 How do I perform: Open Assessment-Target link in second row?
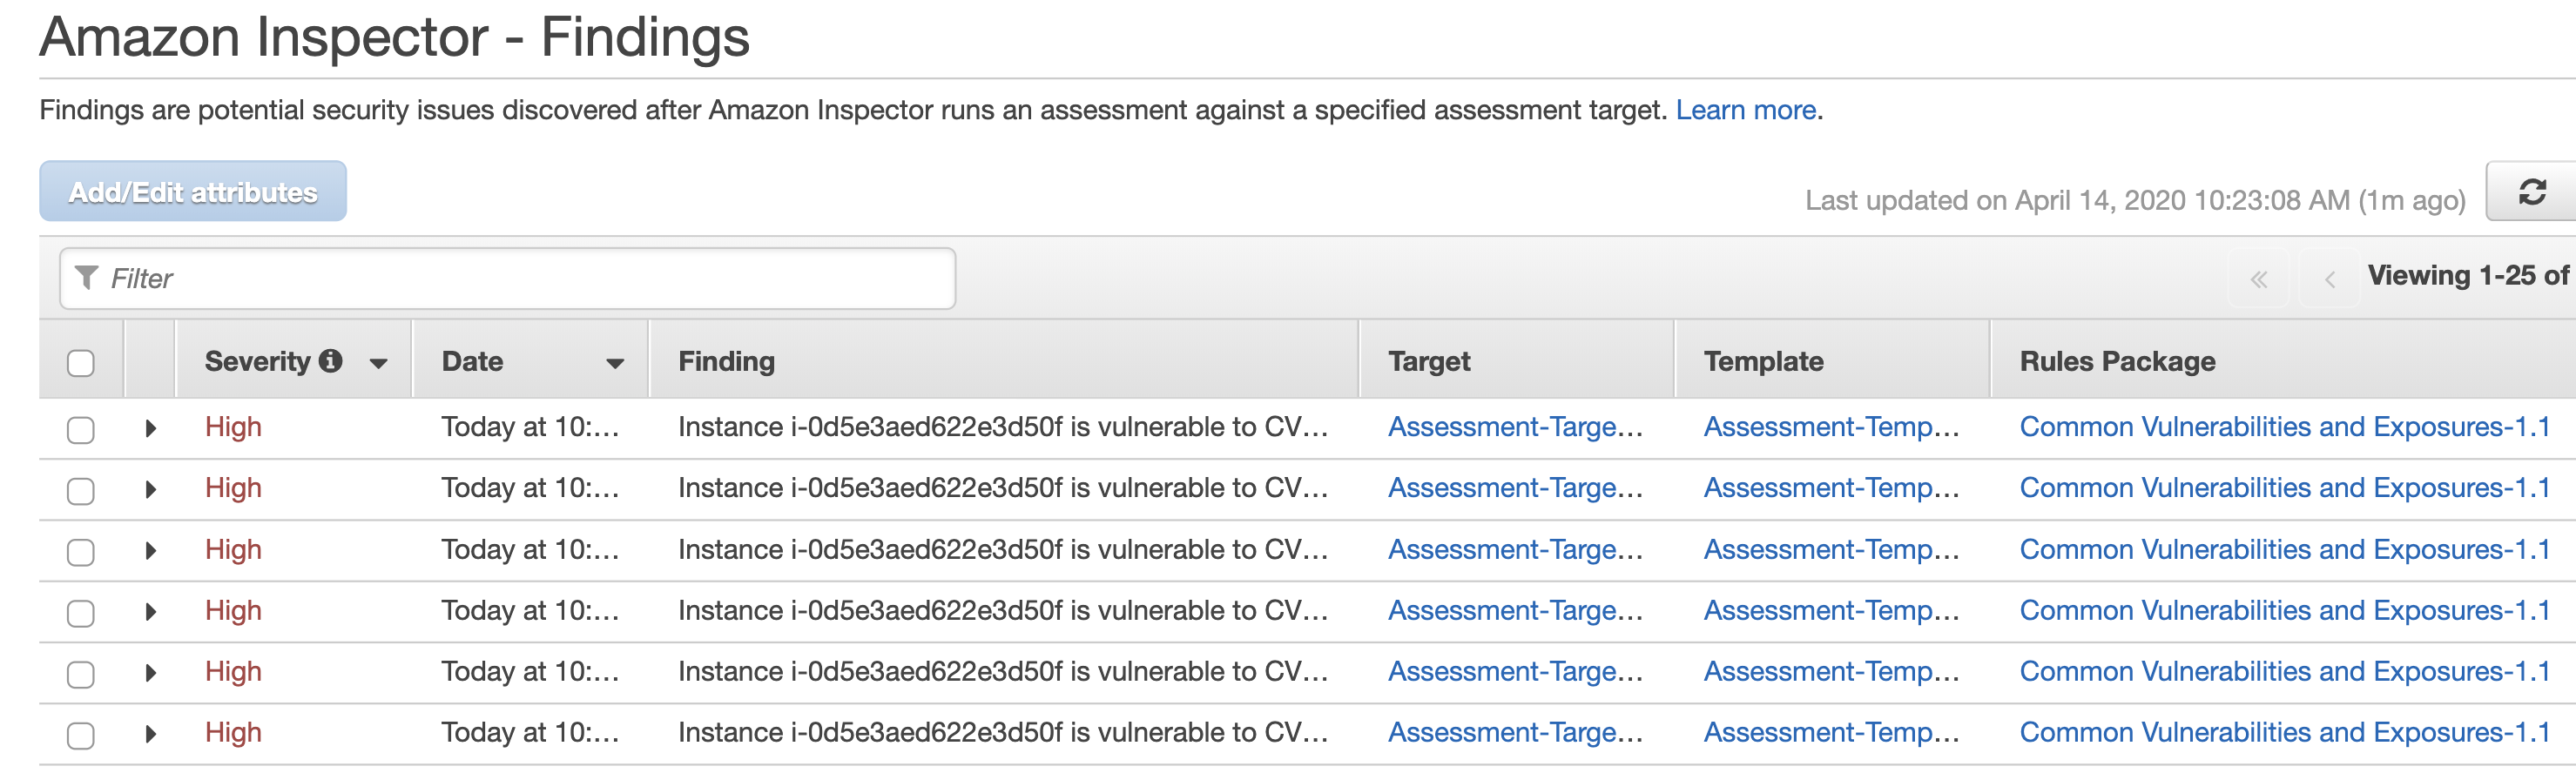point(1515,488)
